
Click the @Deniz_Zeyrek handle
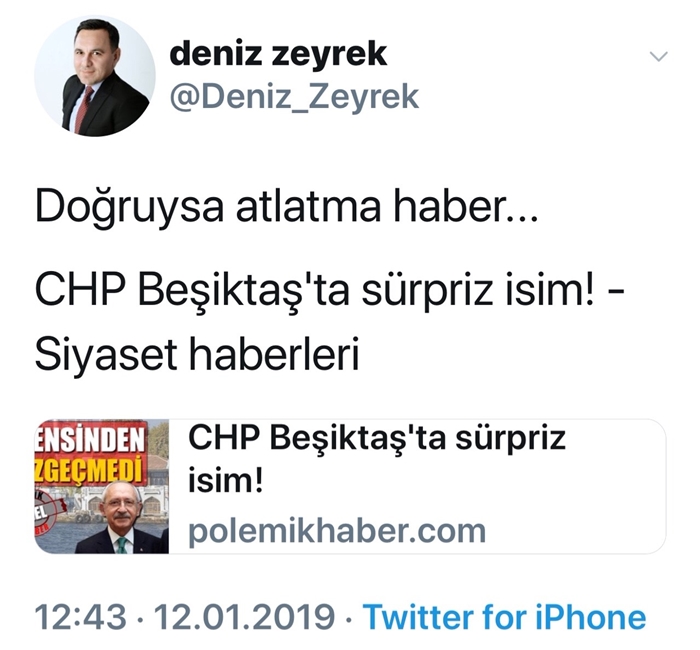(x=294, y=96)
